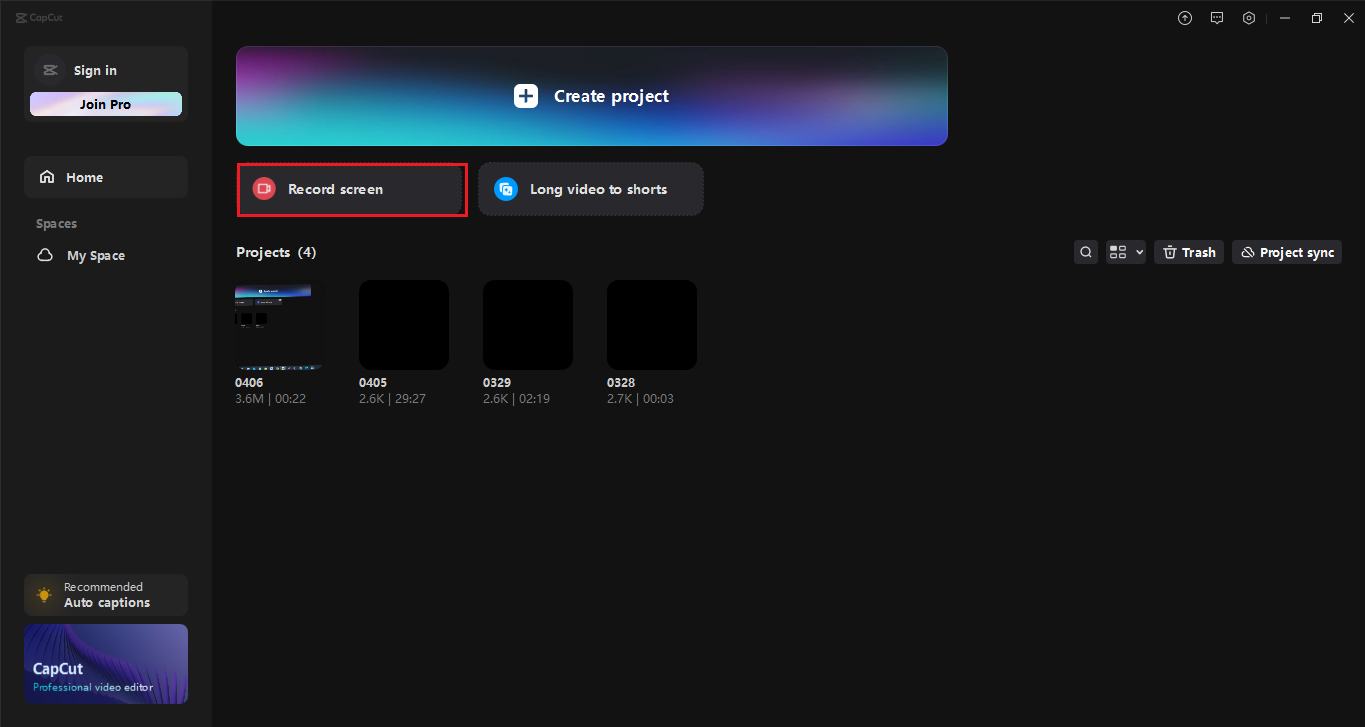Open the Trash
The image size is (1365, 727).
1188,251
